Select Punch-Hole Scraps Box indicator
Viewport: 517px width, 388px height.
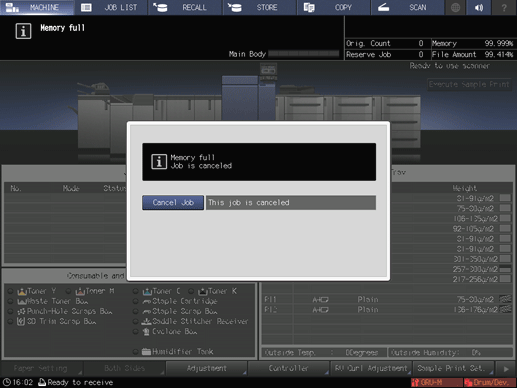[10, 311]
